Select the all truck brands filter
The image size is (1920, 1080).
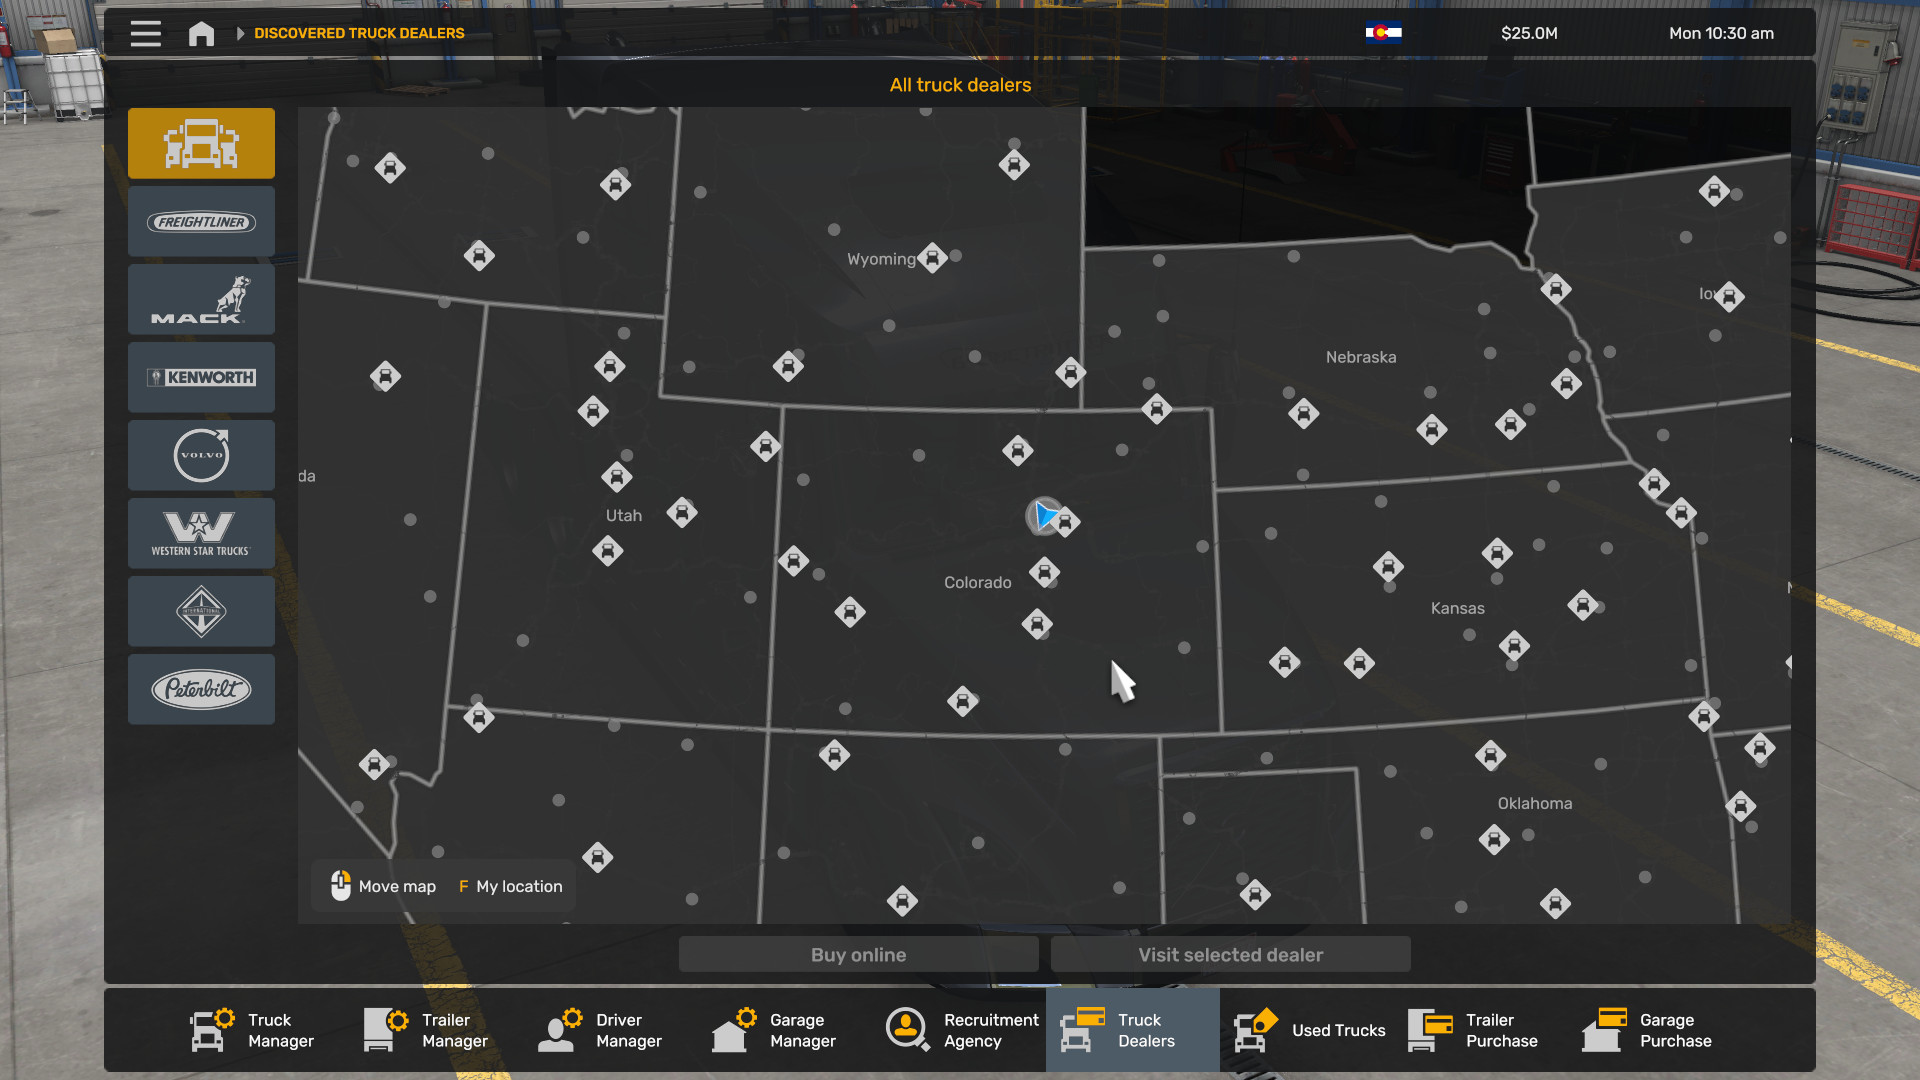[x=201, y=143]
